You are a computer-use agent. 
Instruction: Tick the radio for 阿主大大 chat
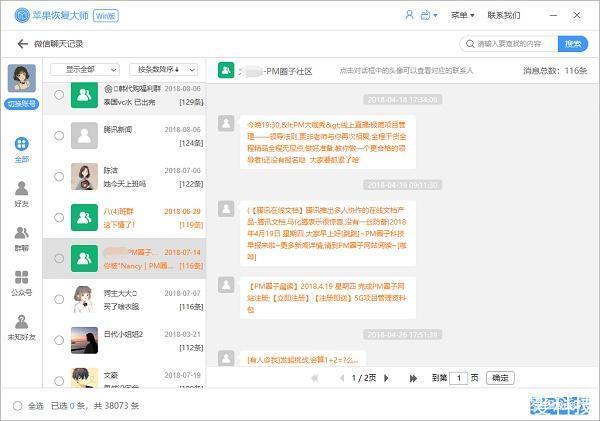click(59, 299)
